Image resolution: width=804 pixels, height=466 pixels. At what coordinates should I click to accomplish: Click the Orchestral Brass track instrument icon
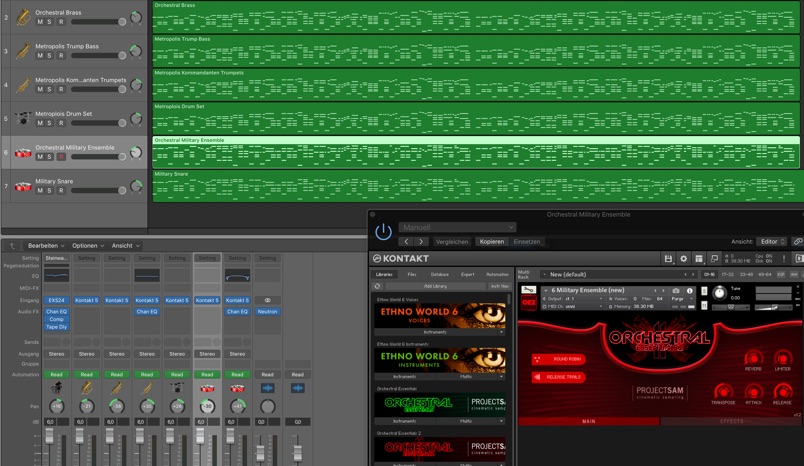pyautogui.click(x=23, y=17)
